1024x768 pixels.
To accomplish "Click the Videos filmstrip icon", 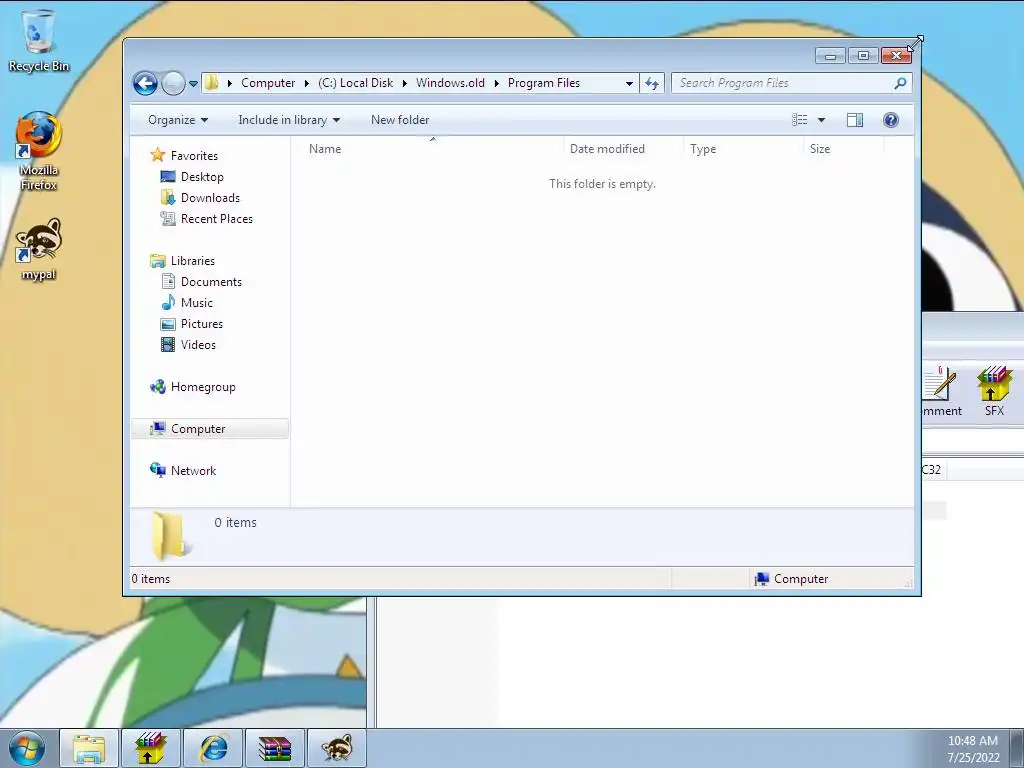I will tap(168, 344).
